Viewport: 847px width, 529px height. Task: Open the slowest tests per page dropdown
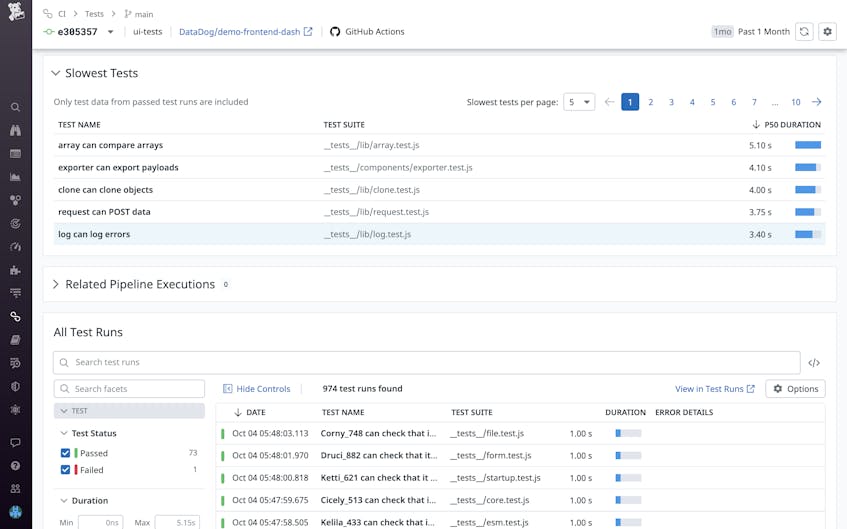(579, 102)
